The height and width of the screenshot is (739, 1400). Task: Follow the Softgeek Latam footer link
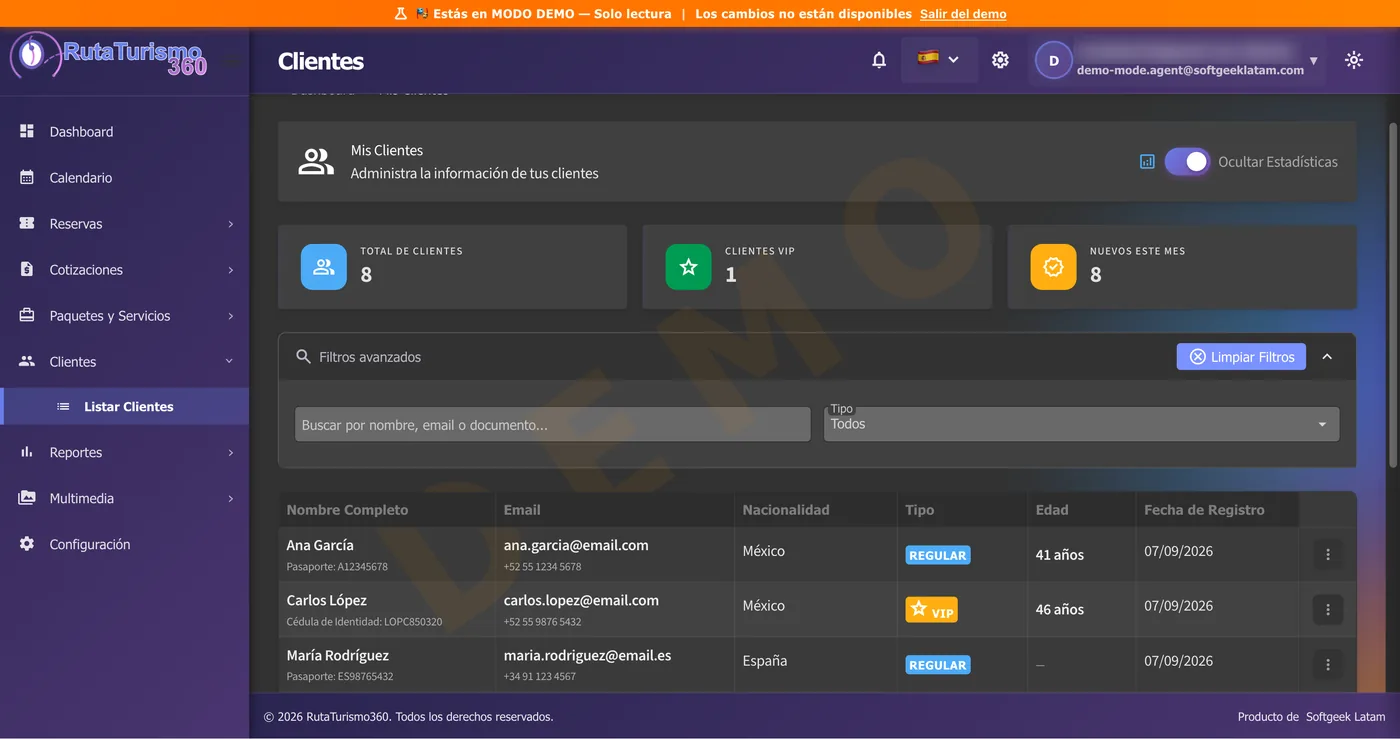[x=1345, y=717]
